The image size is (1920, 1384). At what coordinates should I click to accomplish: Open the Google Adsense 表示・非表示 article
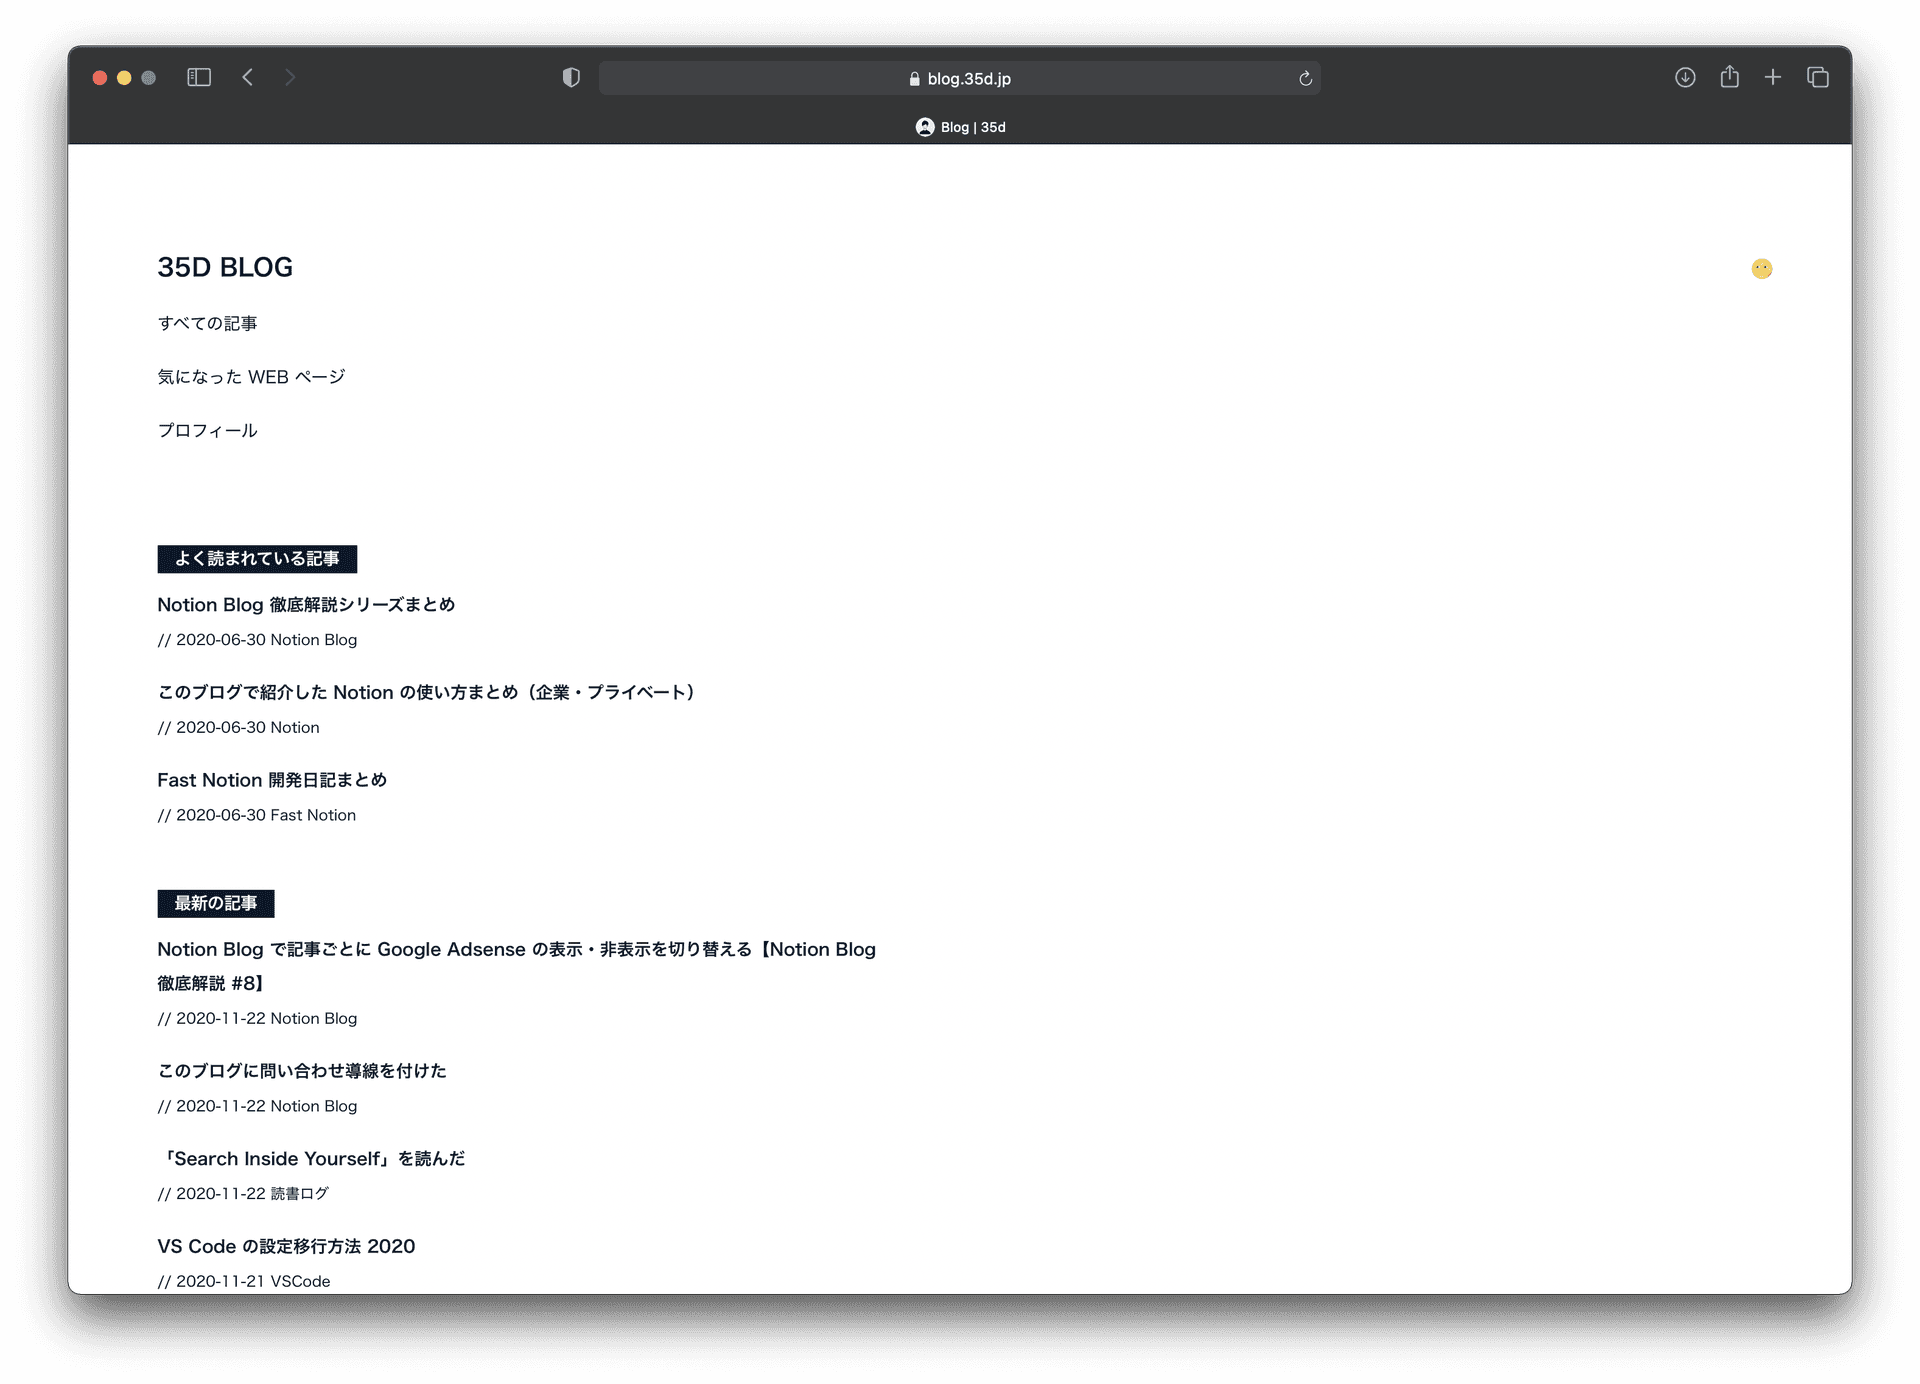pos(516,966)
